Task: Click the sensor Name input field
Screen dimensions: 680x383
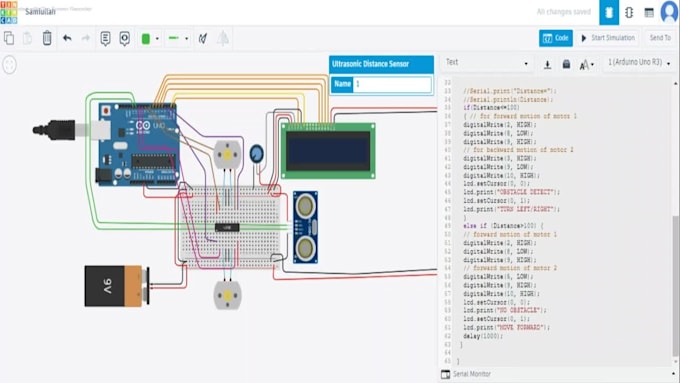Action: (392, 84)
